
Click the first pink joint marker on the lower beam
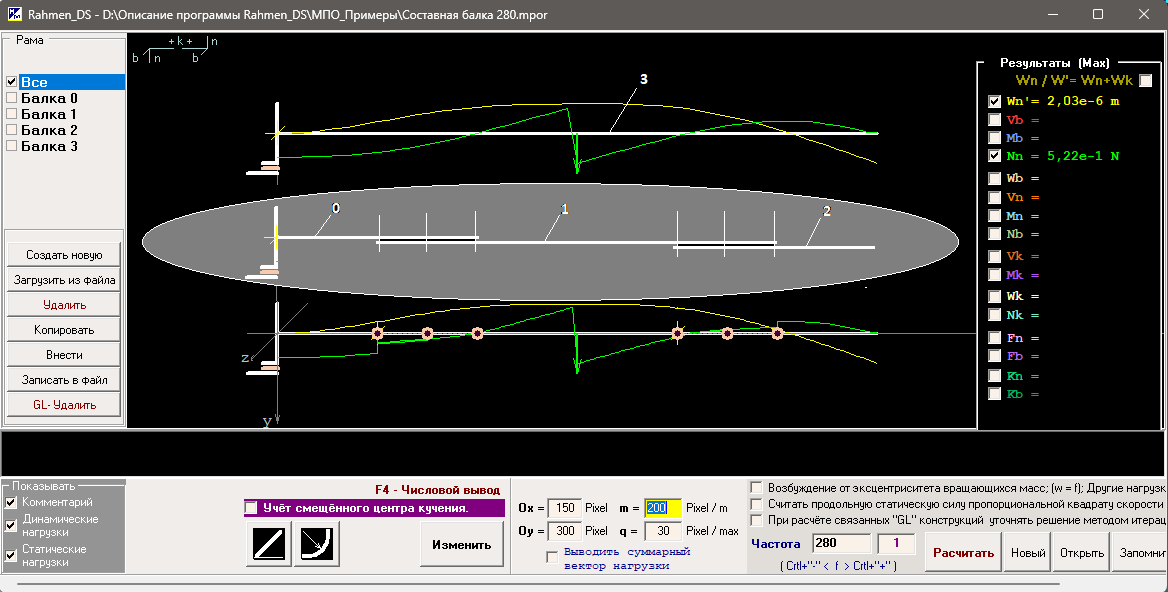click(x=377, y=334)
